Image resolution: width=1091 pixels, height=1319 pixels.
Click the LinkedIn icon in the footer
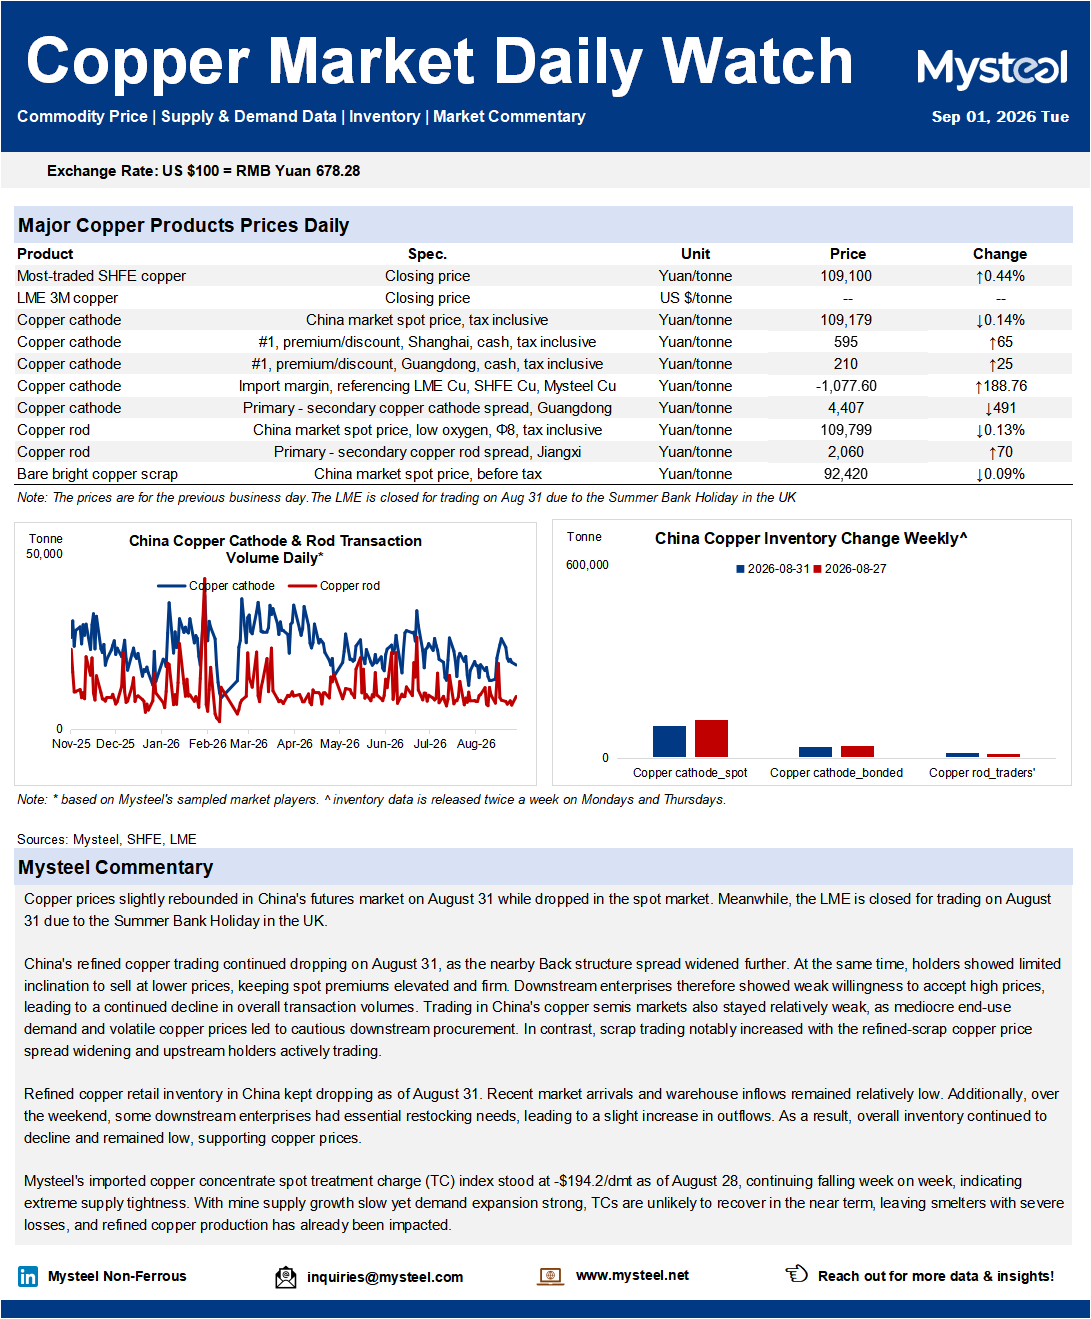28,1276
